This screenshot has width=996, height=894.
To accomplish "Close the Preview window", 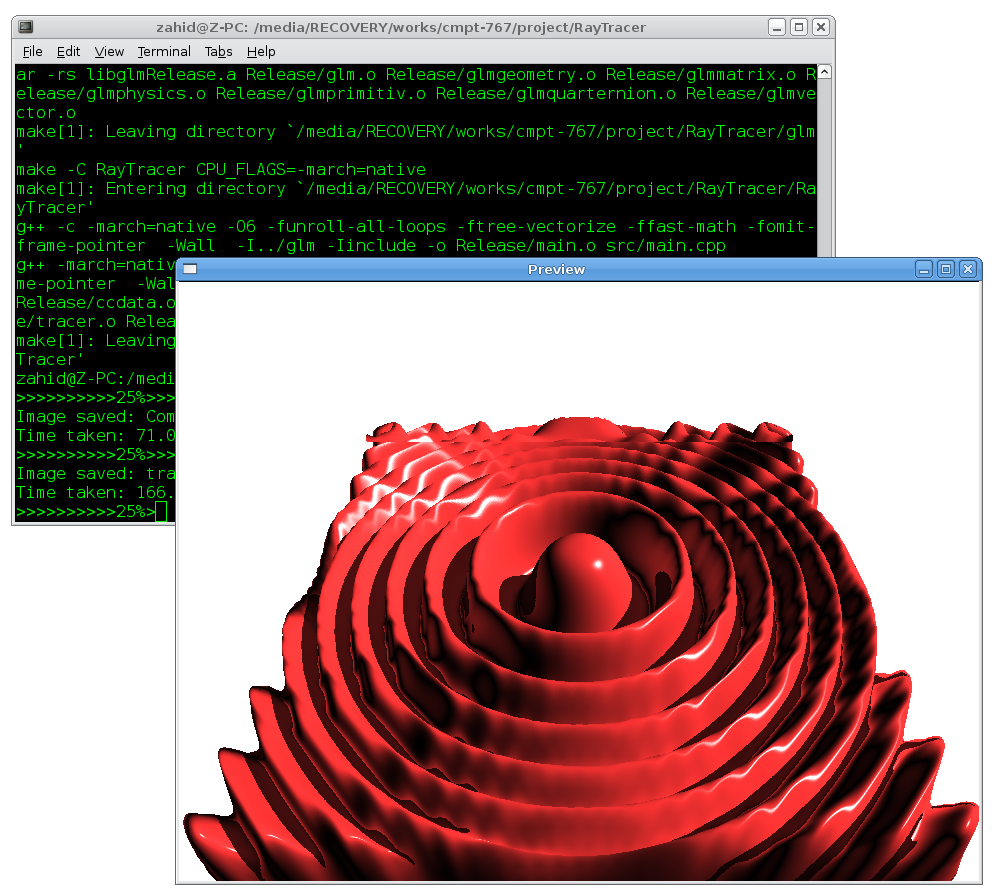I will [967, 269].
